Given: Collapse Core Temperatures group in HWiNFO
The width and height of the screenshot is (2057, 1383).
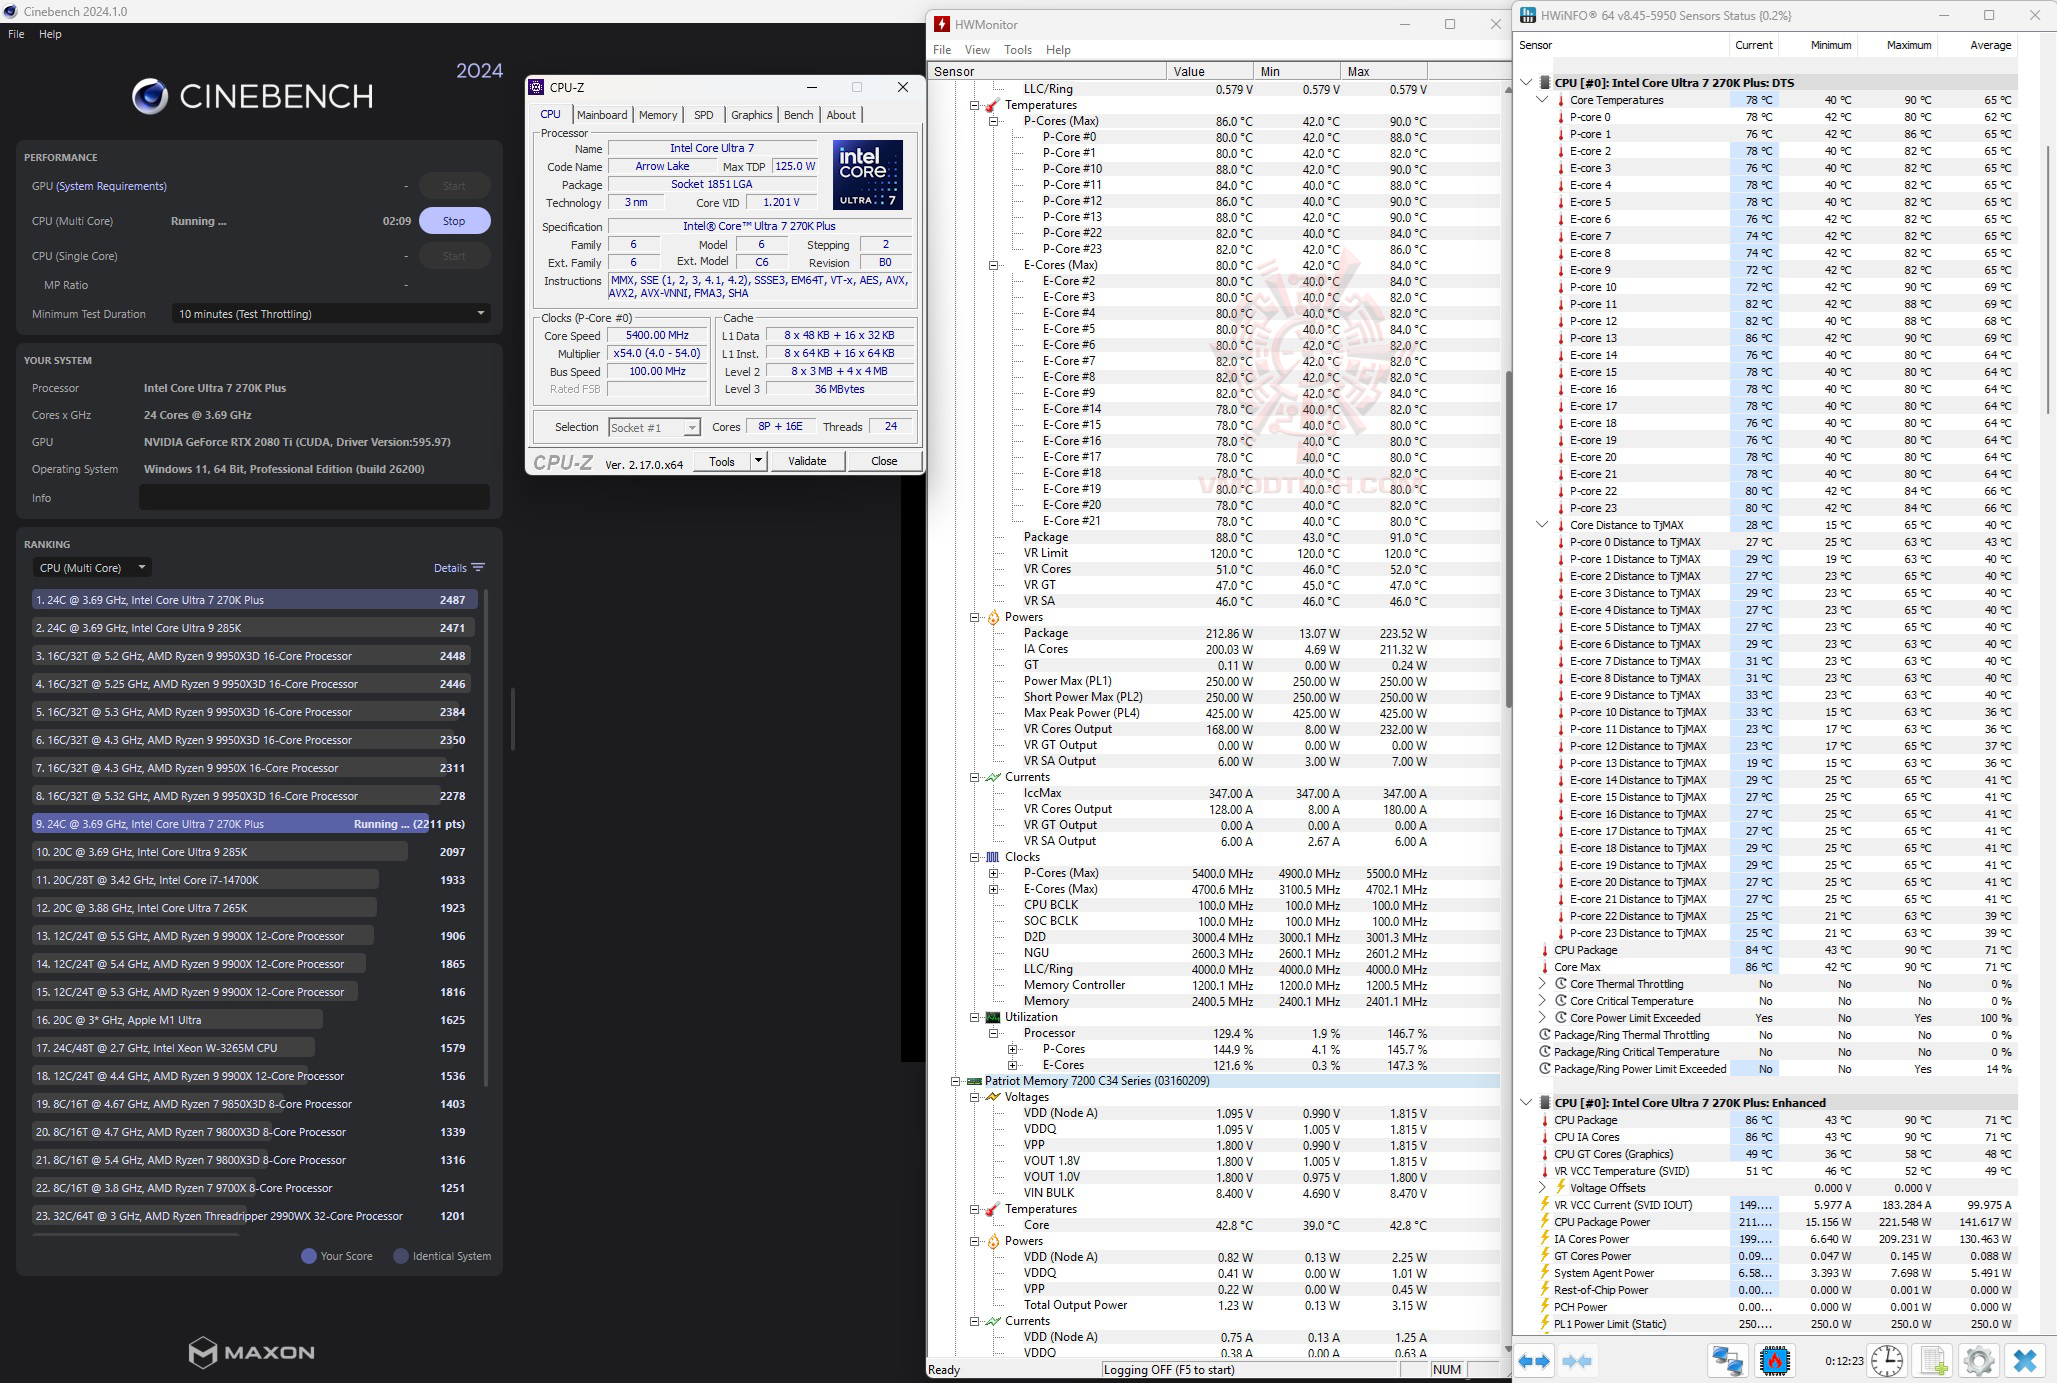Looking at the screenshot, I should pos(1542,100).
